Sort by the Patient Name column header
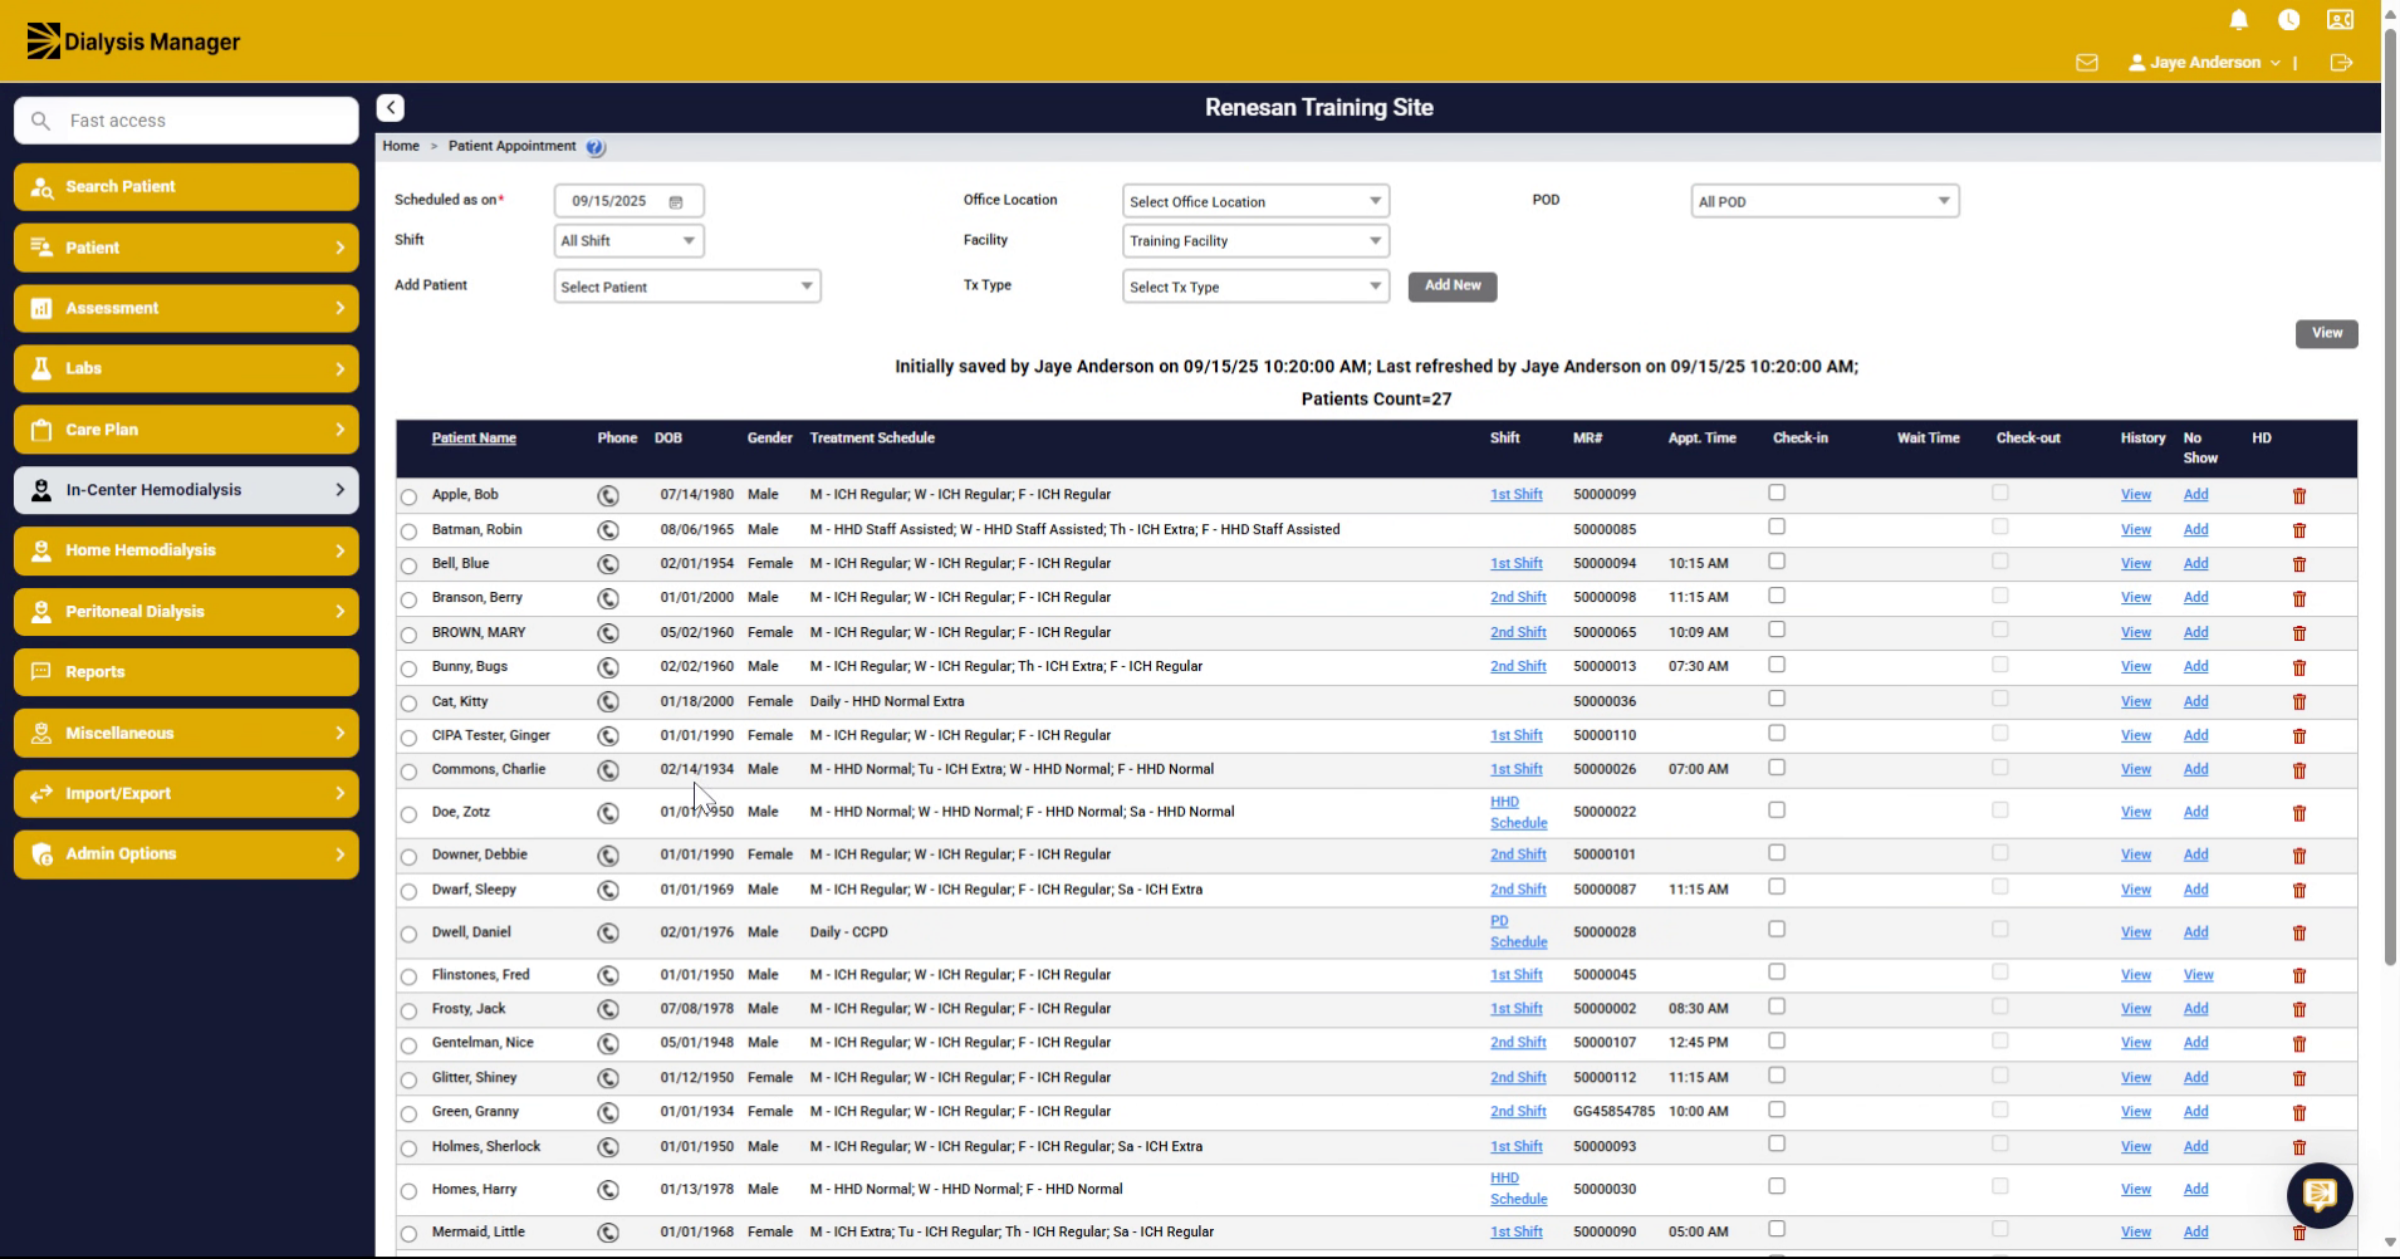Screen dimensions: 2400x1259 click(474, 438)
